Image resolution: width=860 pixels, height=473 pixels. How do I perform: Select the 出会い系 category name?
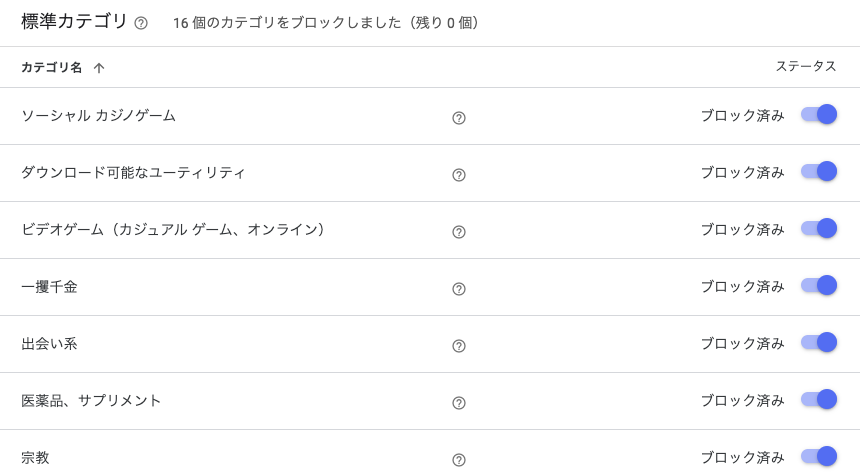(49, 344)
